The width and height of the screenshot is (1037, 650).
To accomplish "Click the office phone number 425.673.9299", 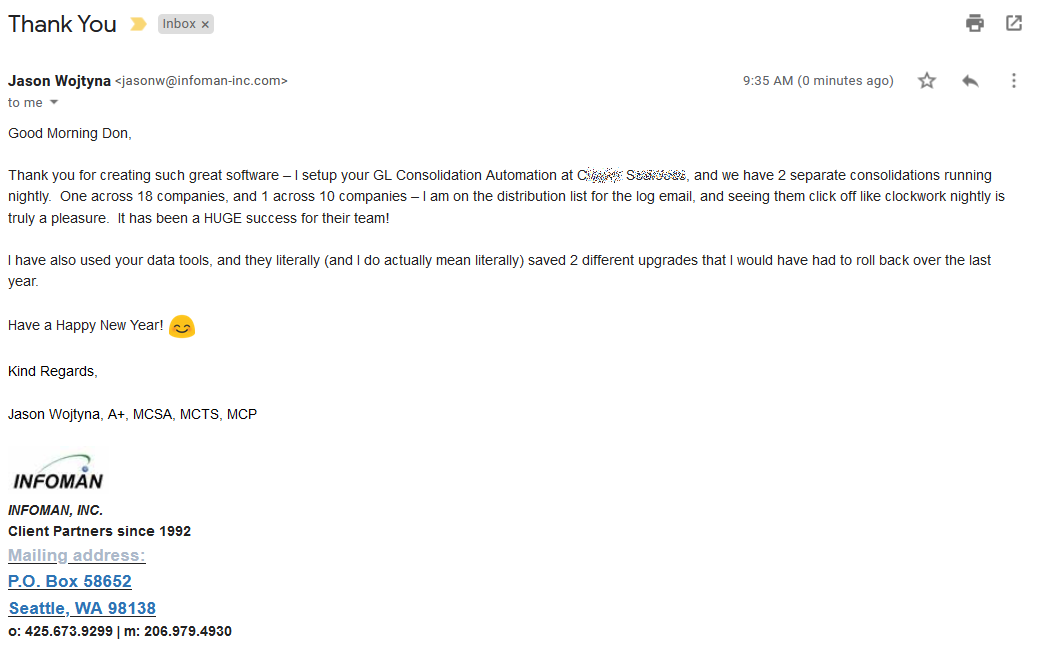I will click(x=69, y=631).
